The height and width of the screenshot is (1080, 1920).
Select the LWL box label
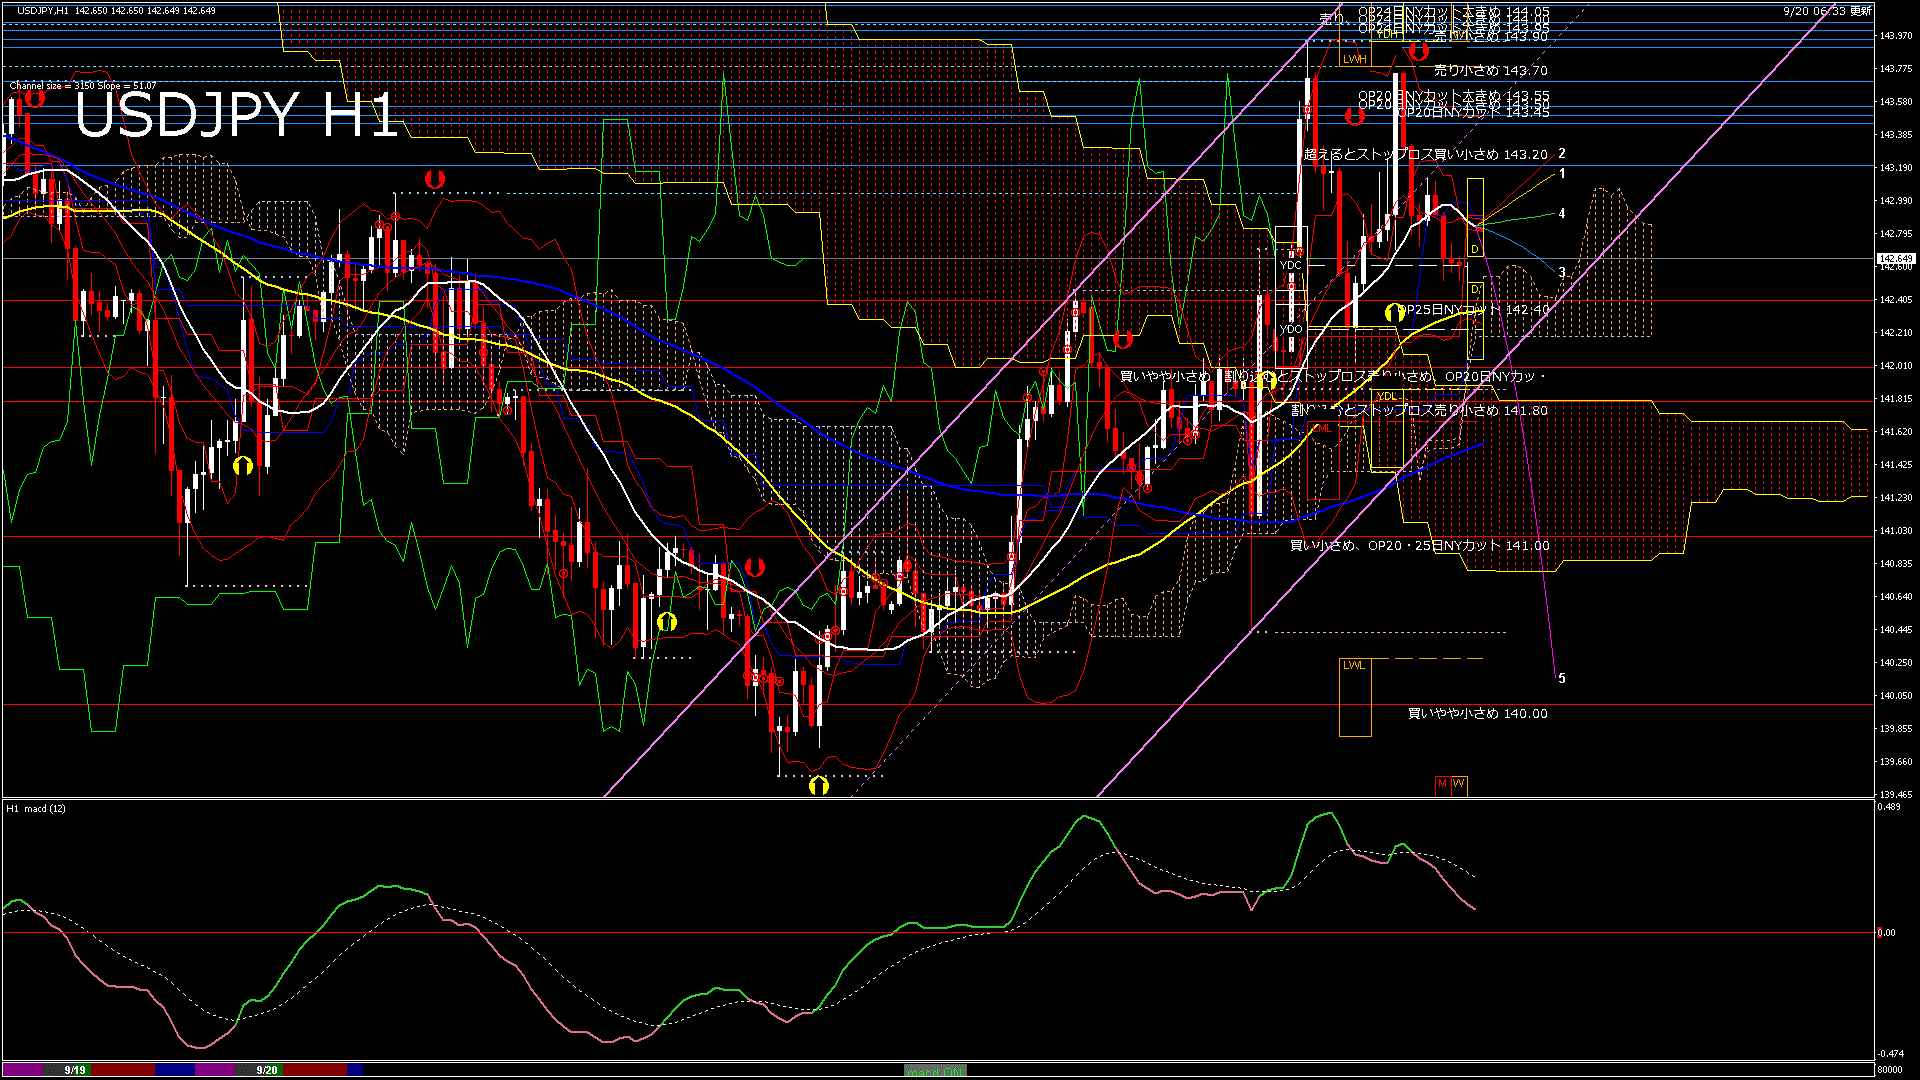(1353, 665)
